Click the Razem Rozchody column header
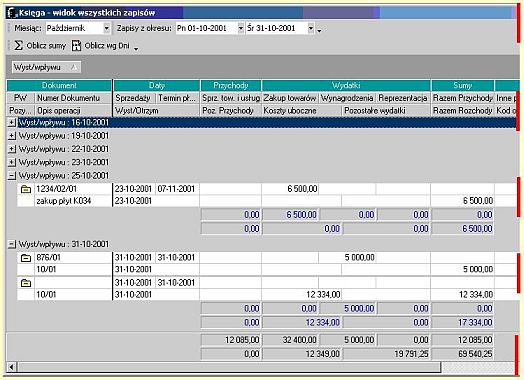Image resolution: width=524 pixels, height=380 pixels. click(463, 111)
